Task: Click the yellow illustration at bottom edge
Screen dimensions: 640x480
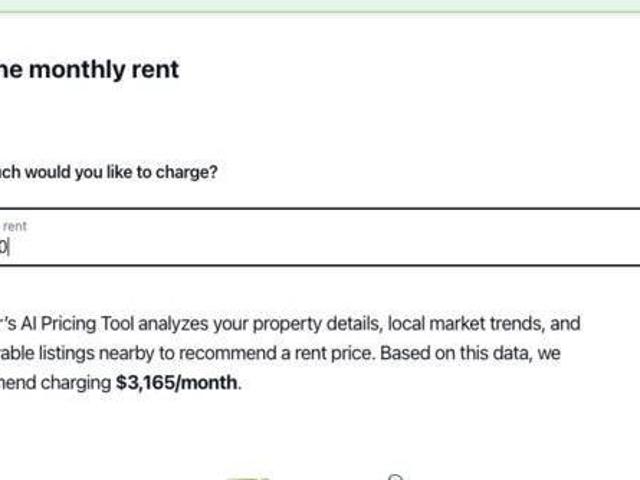Action: point(248,477)
